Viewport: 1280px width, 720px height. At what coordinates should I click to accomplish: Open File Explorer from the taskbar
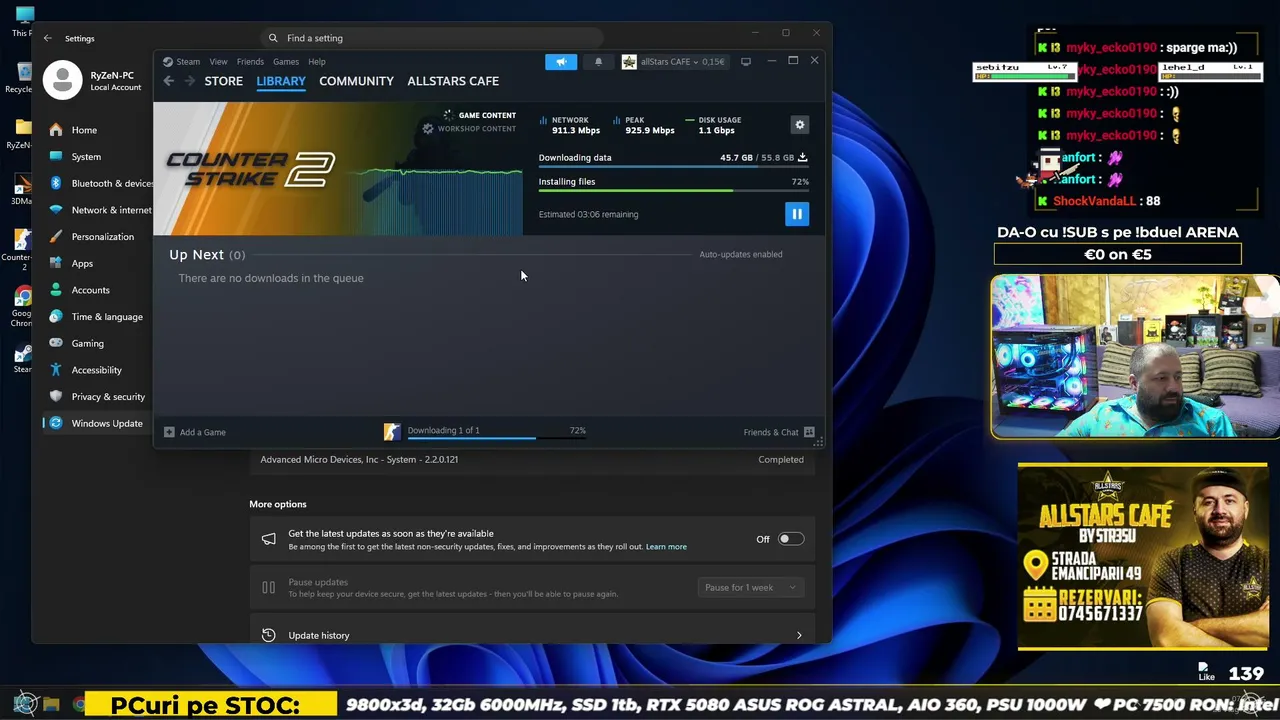52,704
